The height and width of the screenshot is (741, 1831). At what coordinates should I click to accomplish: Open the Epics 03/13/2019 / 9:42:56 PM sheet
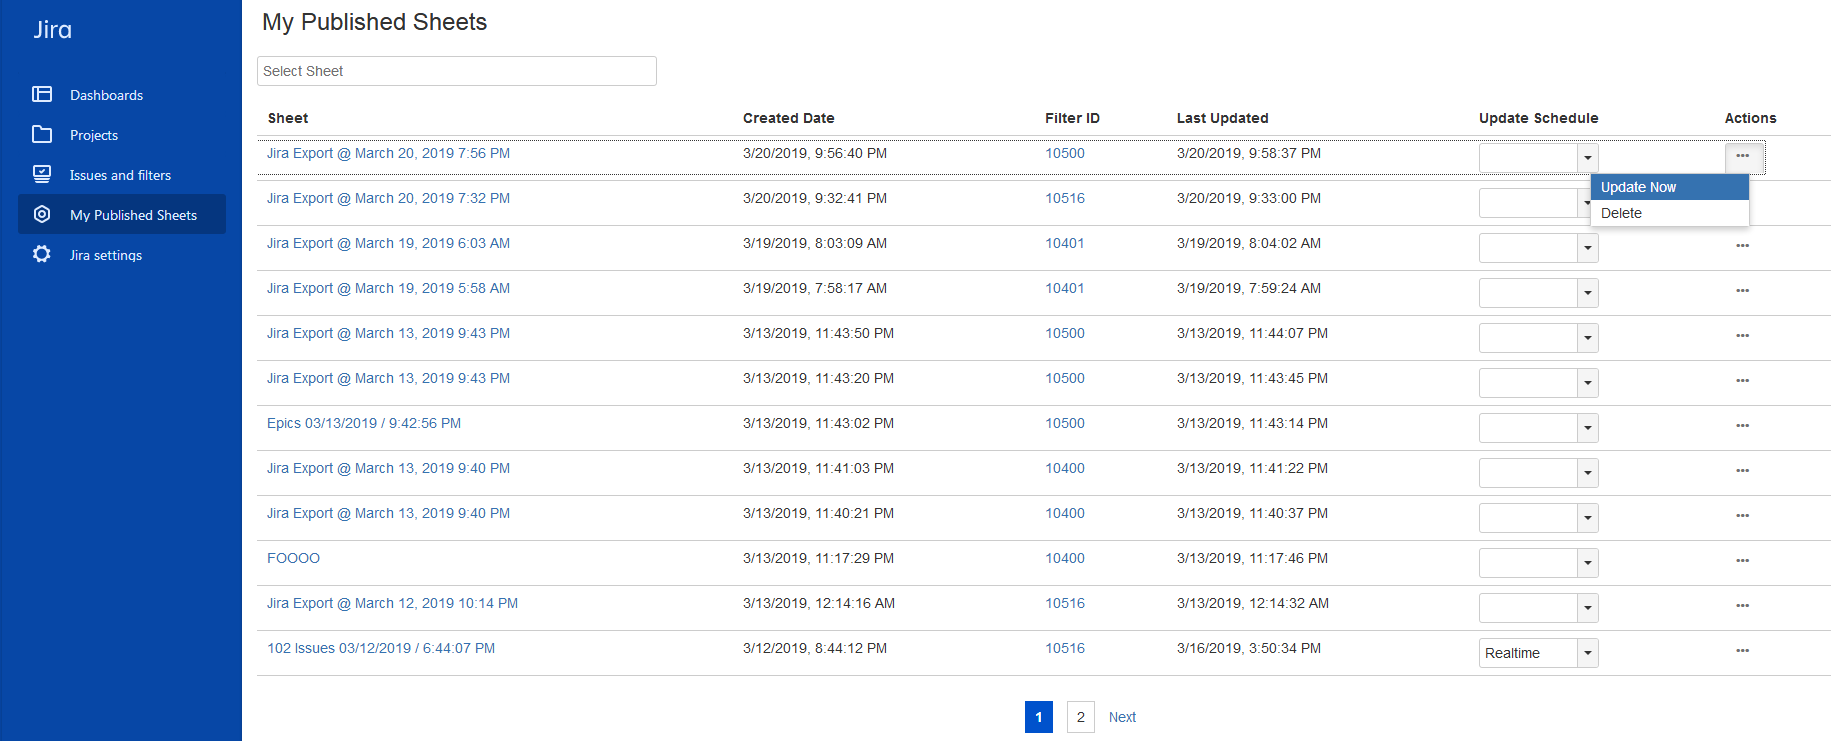364,423
